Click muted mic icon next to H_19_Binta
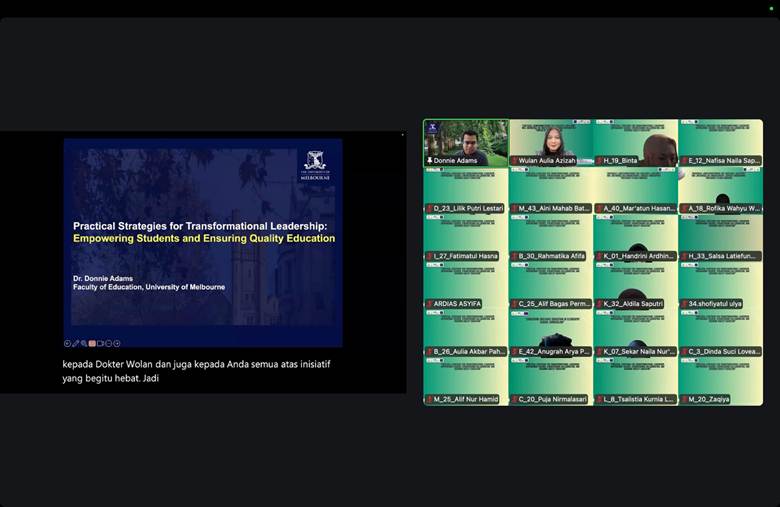 click(599, 160)
